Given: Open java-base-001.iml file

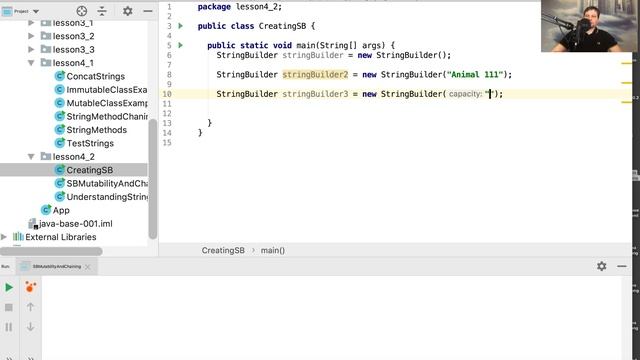Looking at the screenshot, I should pyautogui.click(x=76, y=224).
